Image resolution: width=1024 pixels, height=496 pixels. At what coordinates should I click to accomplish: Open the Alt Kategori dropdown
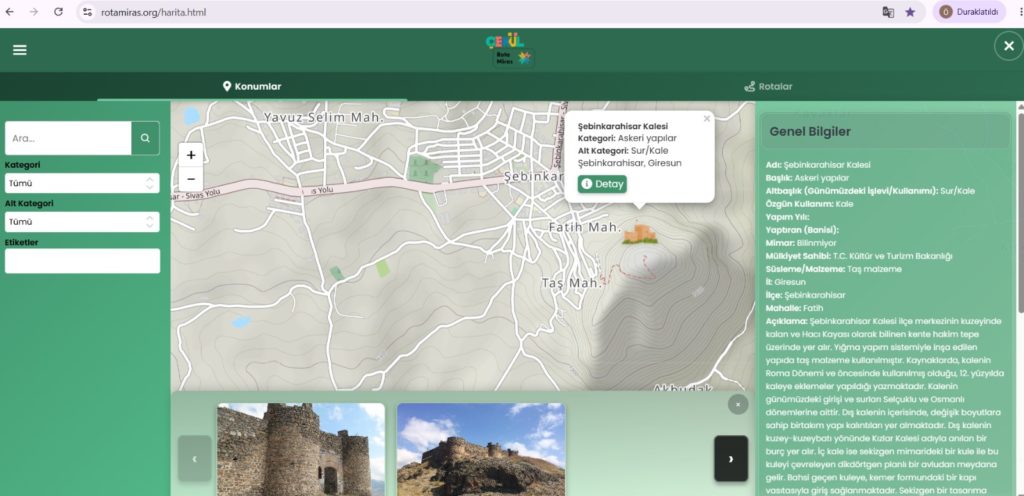coord(82,222)
